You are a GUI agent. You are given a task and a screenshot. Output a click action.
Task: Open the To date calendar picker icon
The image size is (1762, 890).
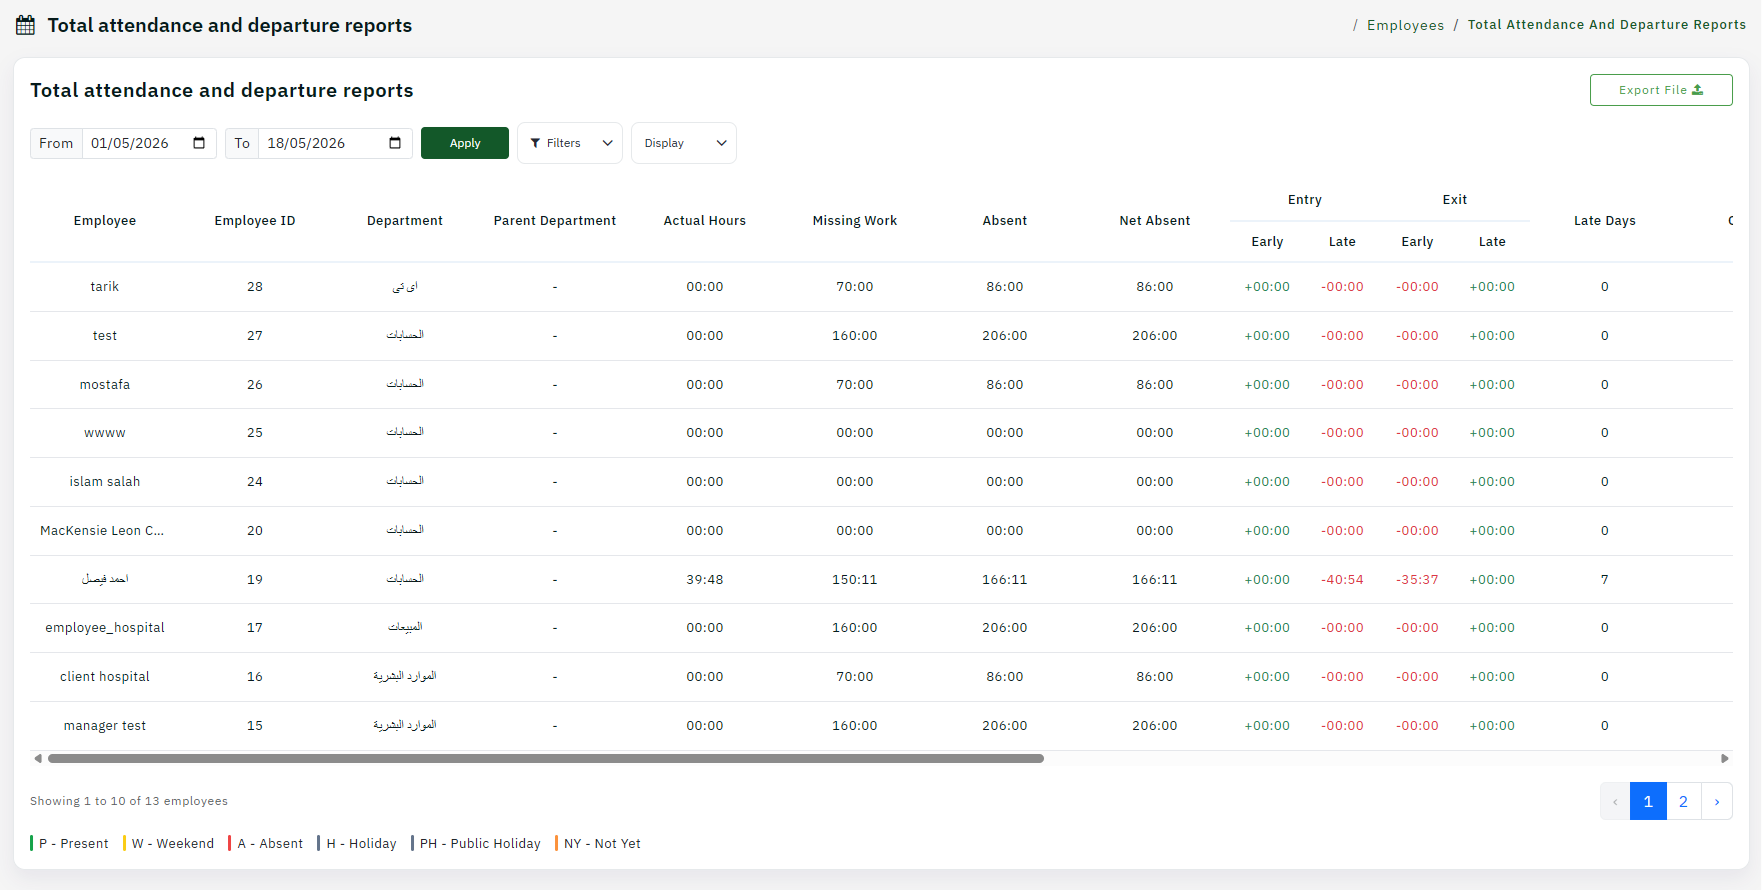tap(395, 143)
